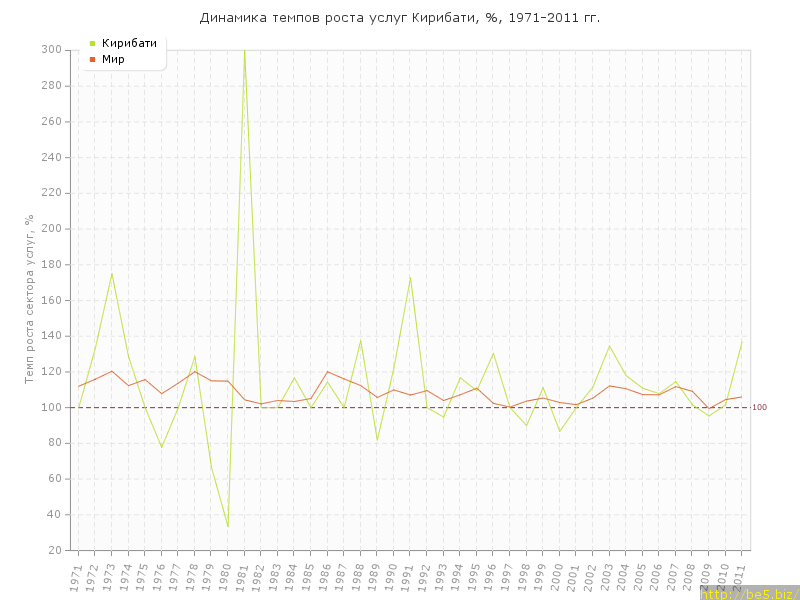Select the 1971 year label on x-axis
This screenshot has width=800, height=600.
[76, 576]
